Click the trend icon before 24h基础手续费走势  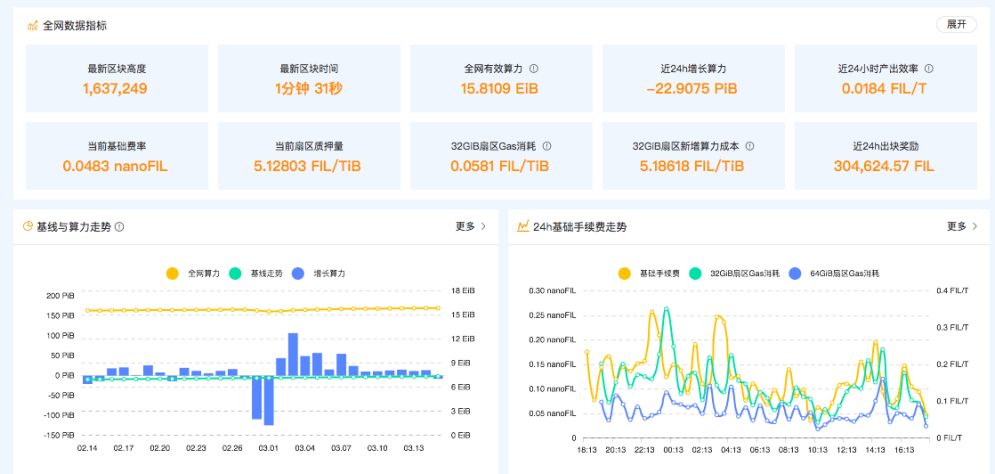tap(523, 227)
